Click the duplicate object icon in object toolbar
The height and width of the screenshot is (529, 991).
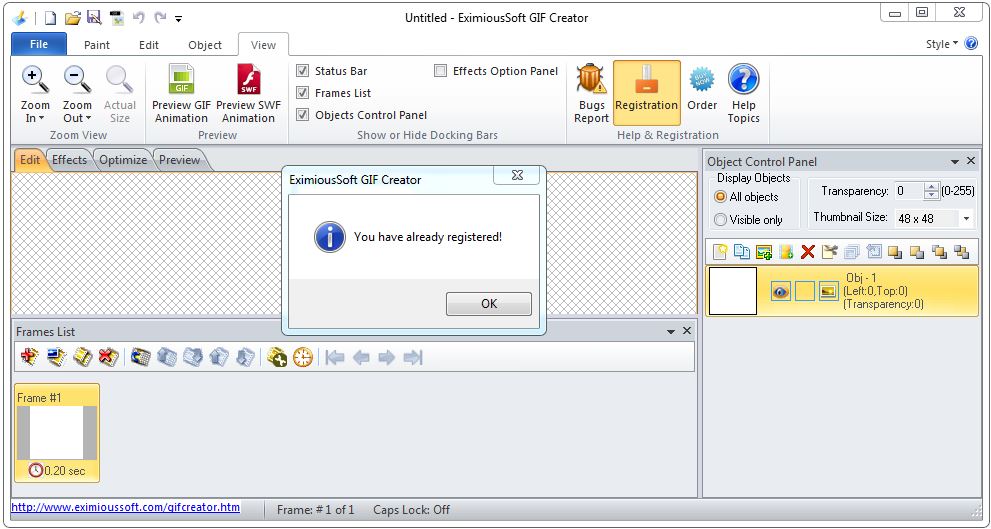742,252
